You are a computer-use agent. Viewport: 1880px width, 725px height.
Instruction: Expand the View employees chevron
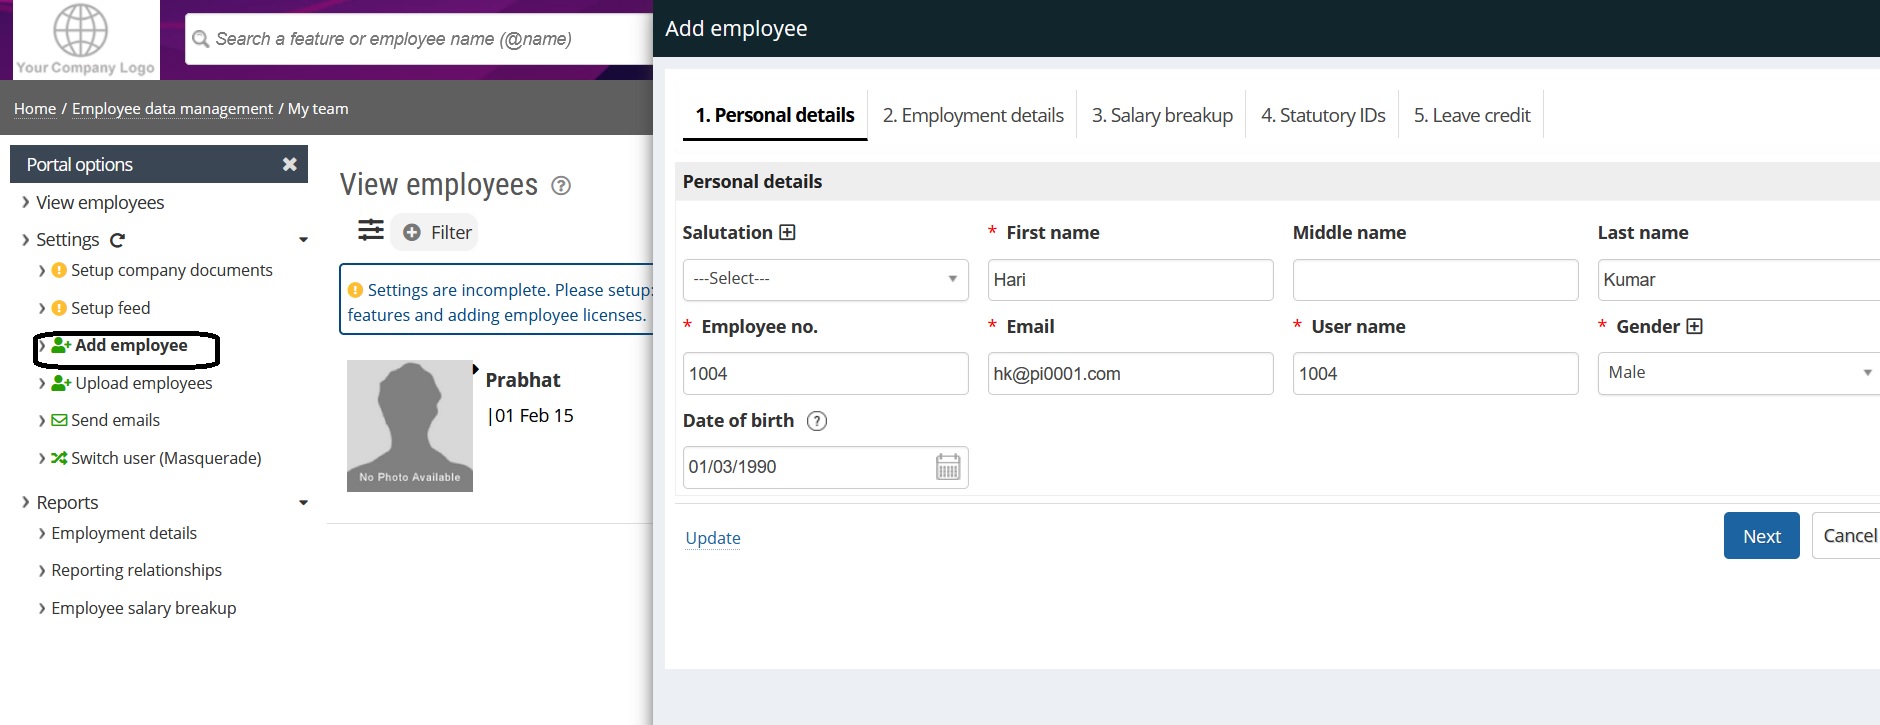pyautogui.click(x=26, y=202)
